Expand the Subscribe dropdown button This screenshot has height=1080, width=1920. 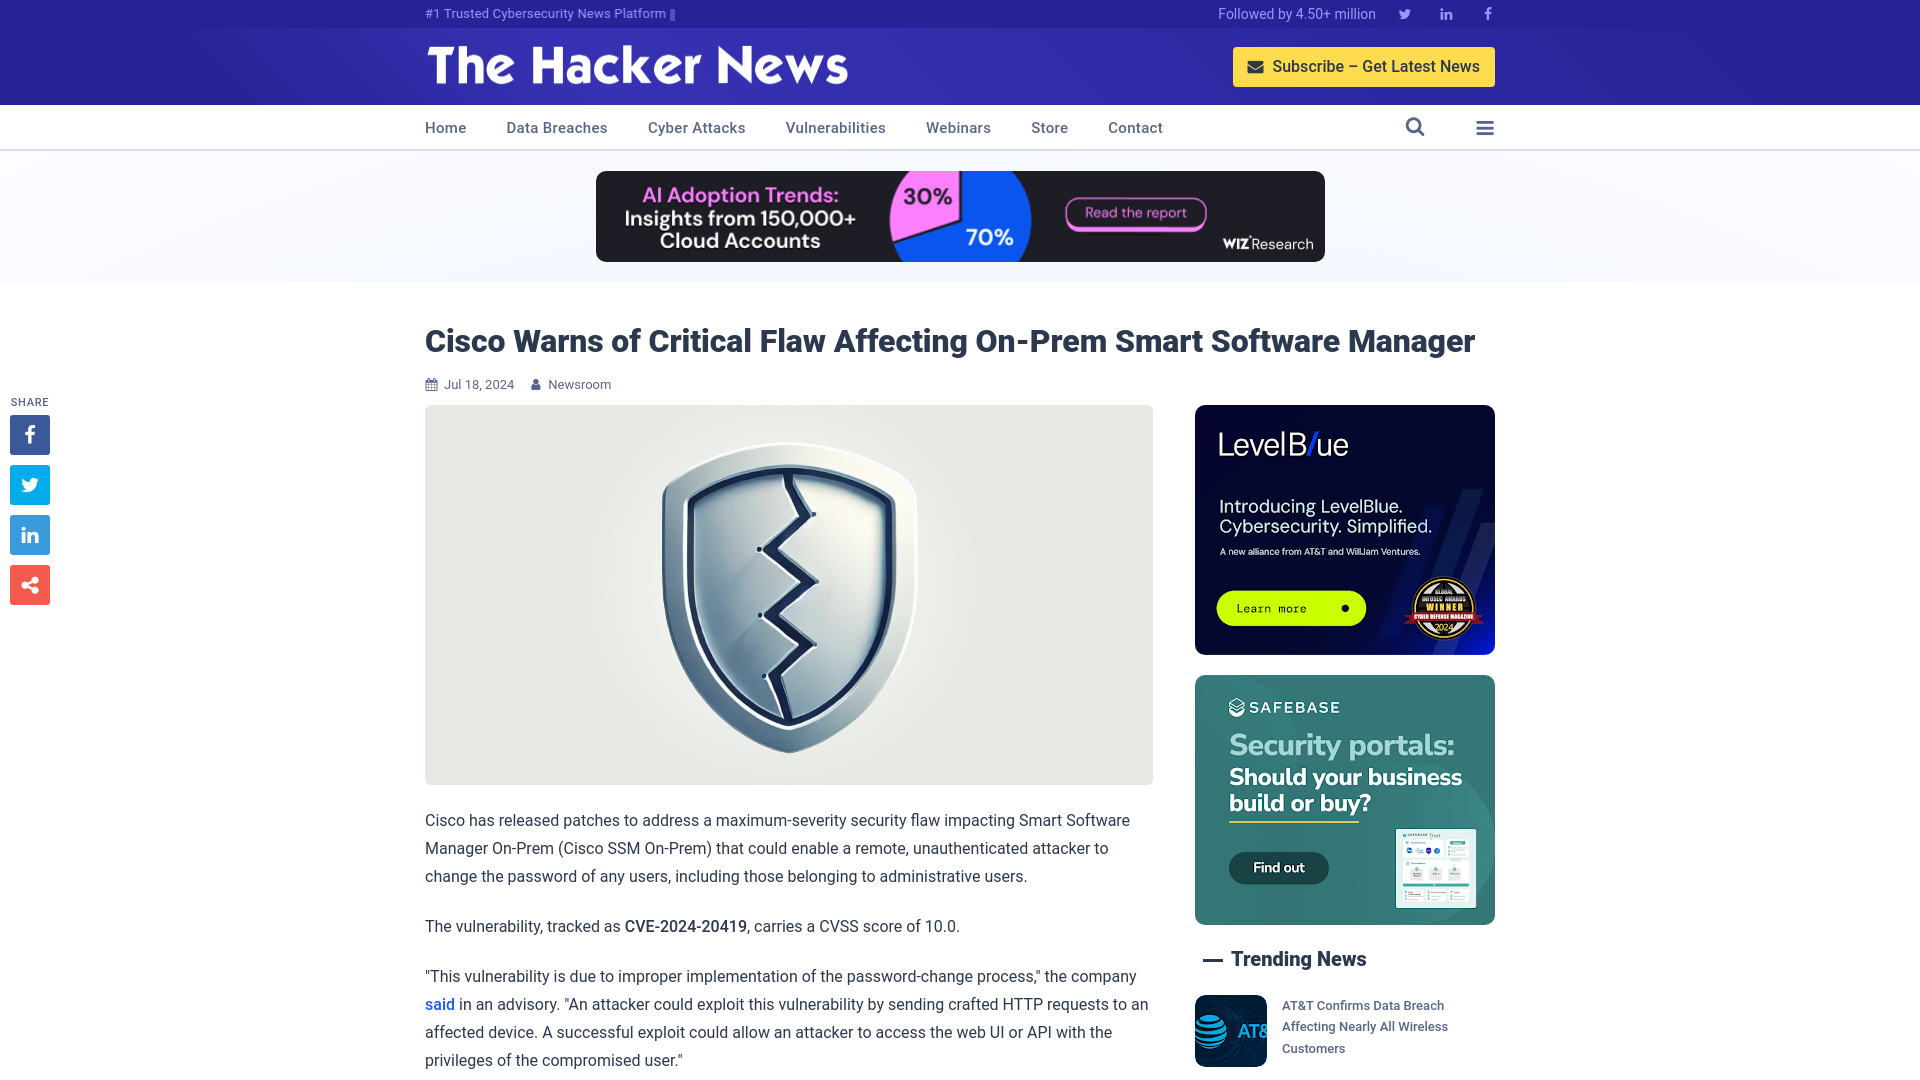point(1364,66)
